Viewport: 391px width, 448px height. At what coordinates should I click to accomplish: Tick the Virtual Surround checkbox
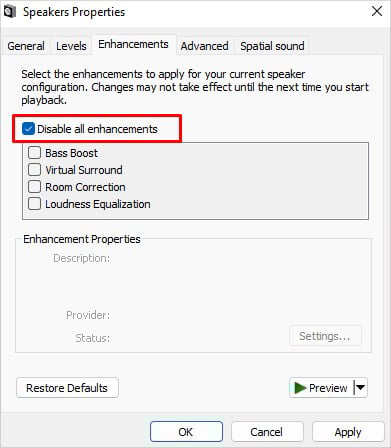[34, 170]
